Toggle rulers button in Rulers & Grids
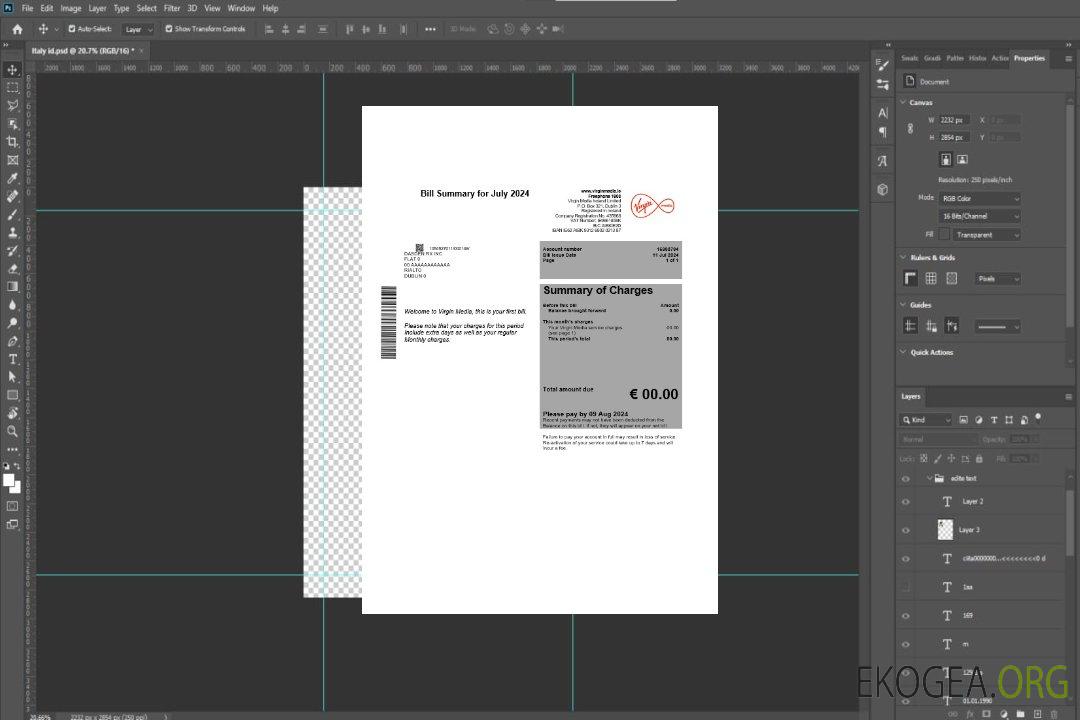Image resolution: width=1080 pixels, height=720 pixels. tap(910, 278)
